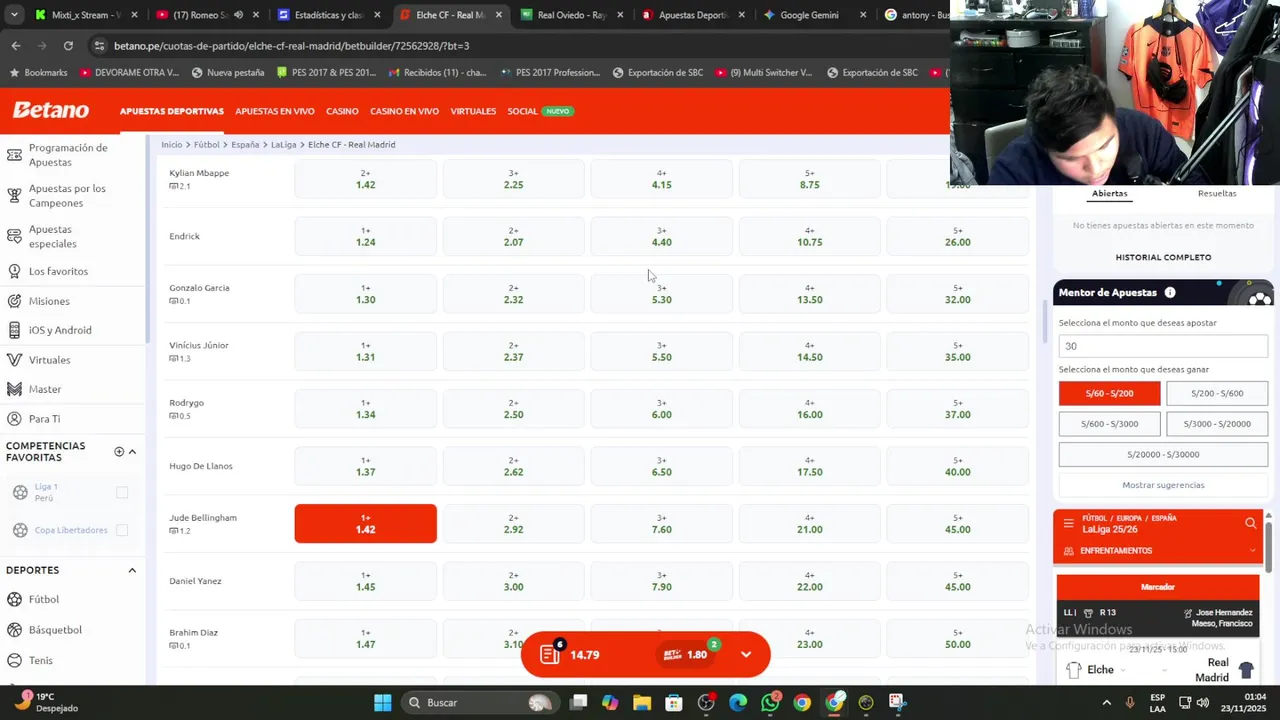Image resolution: width=1280 pixels, height=720 pixels.
Task: Go to the España breadcrumb link
Action: [245, 145]
